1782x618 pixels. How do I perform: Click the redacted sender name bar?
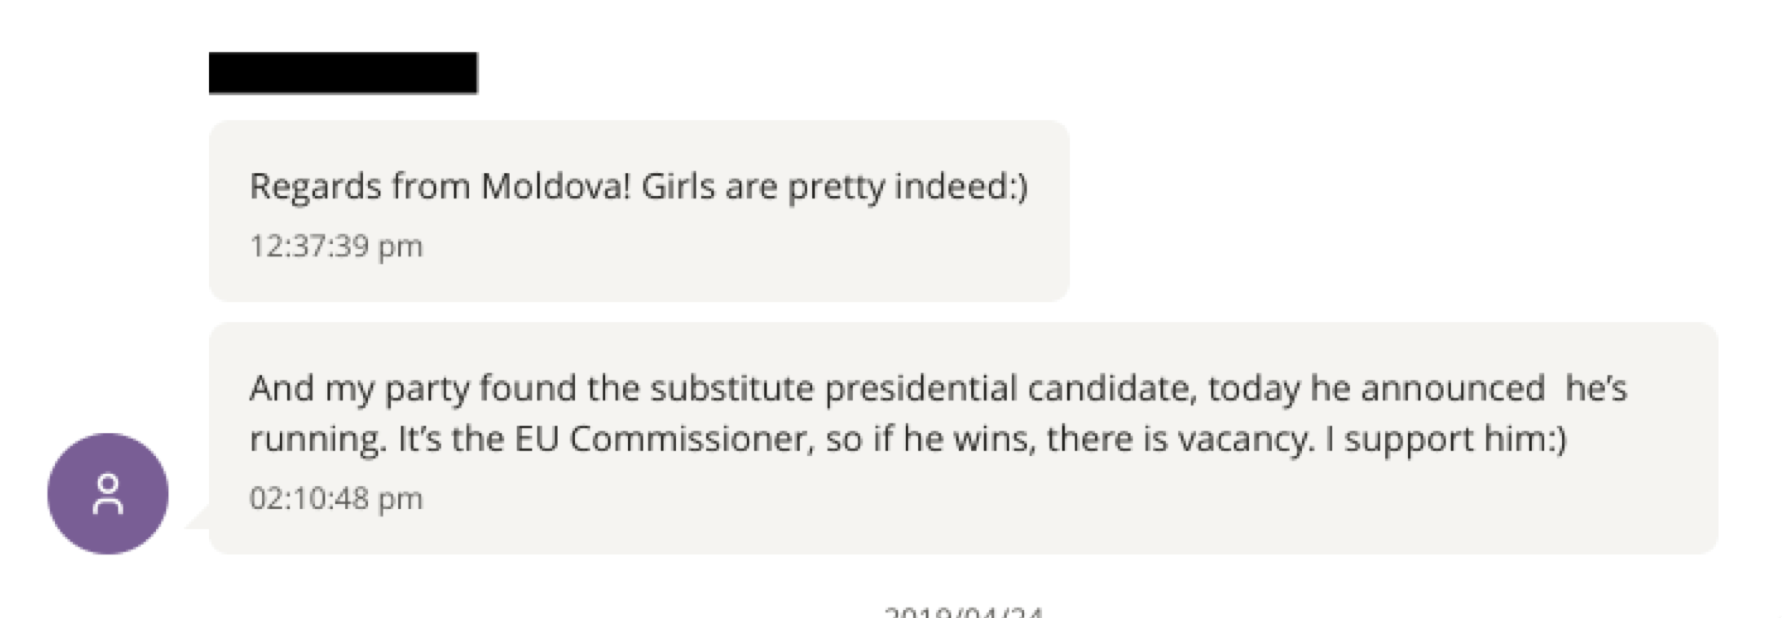tap(343, 73)
